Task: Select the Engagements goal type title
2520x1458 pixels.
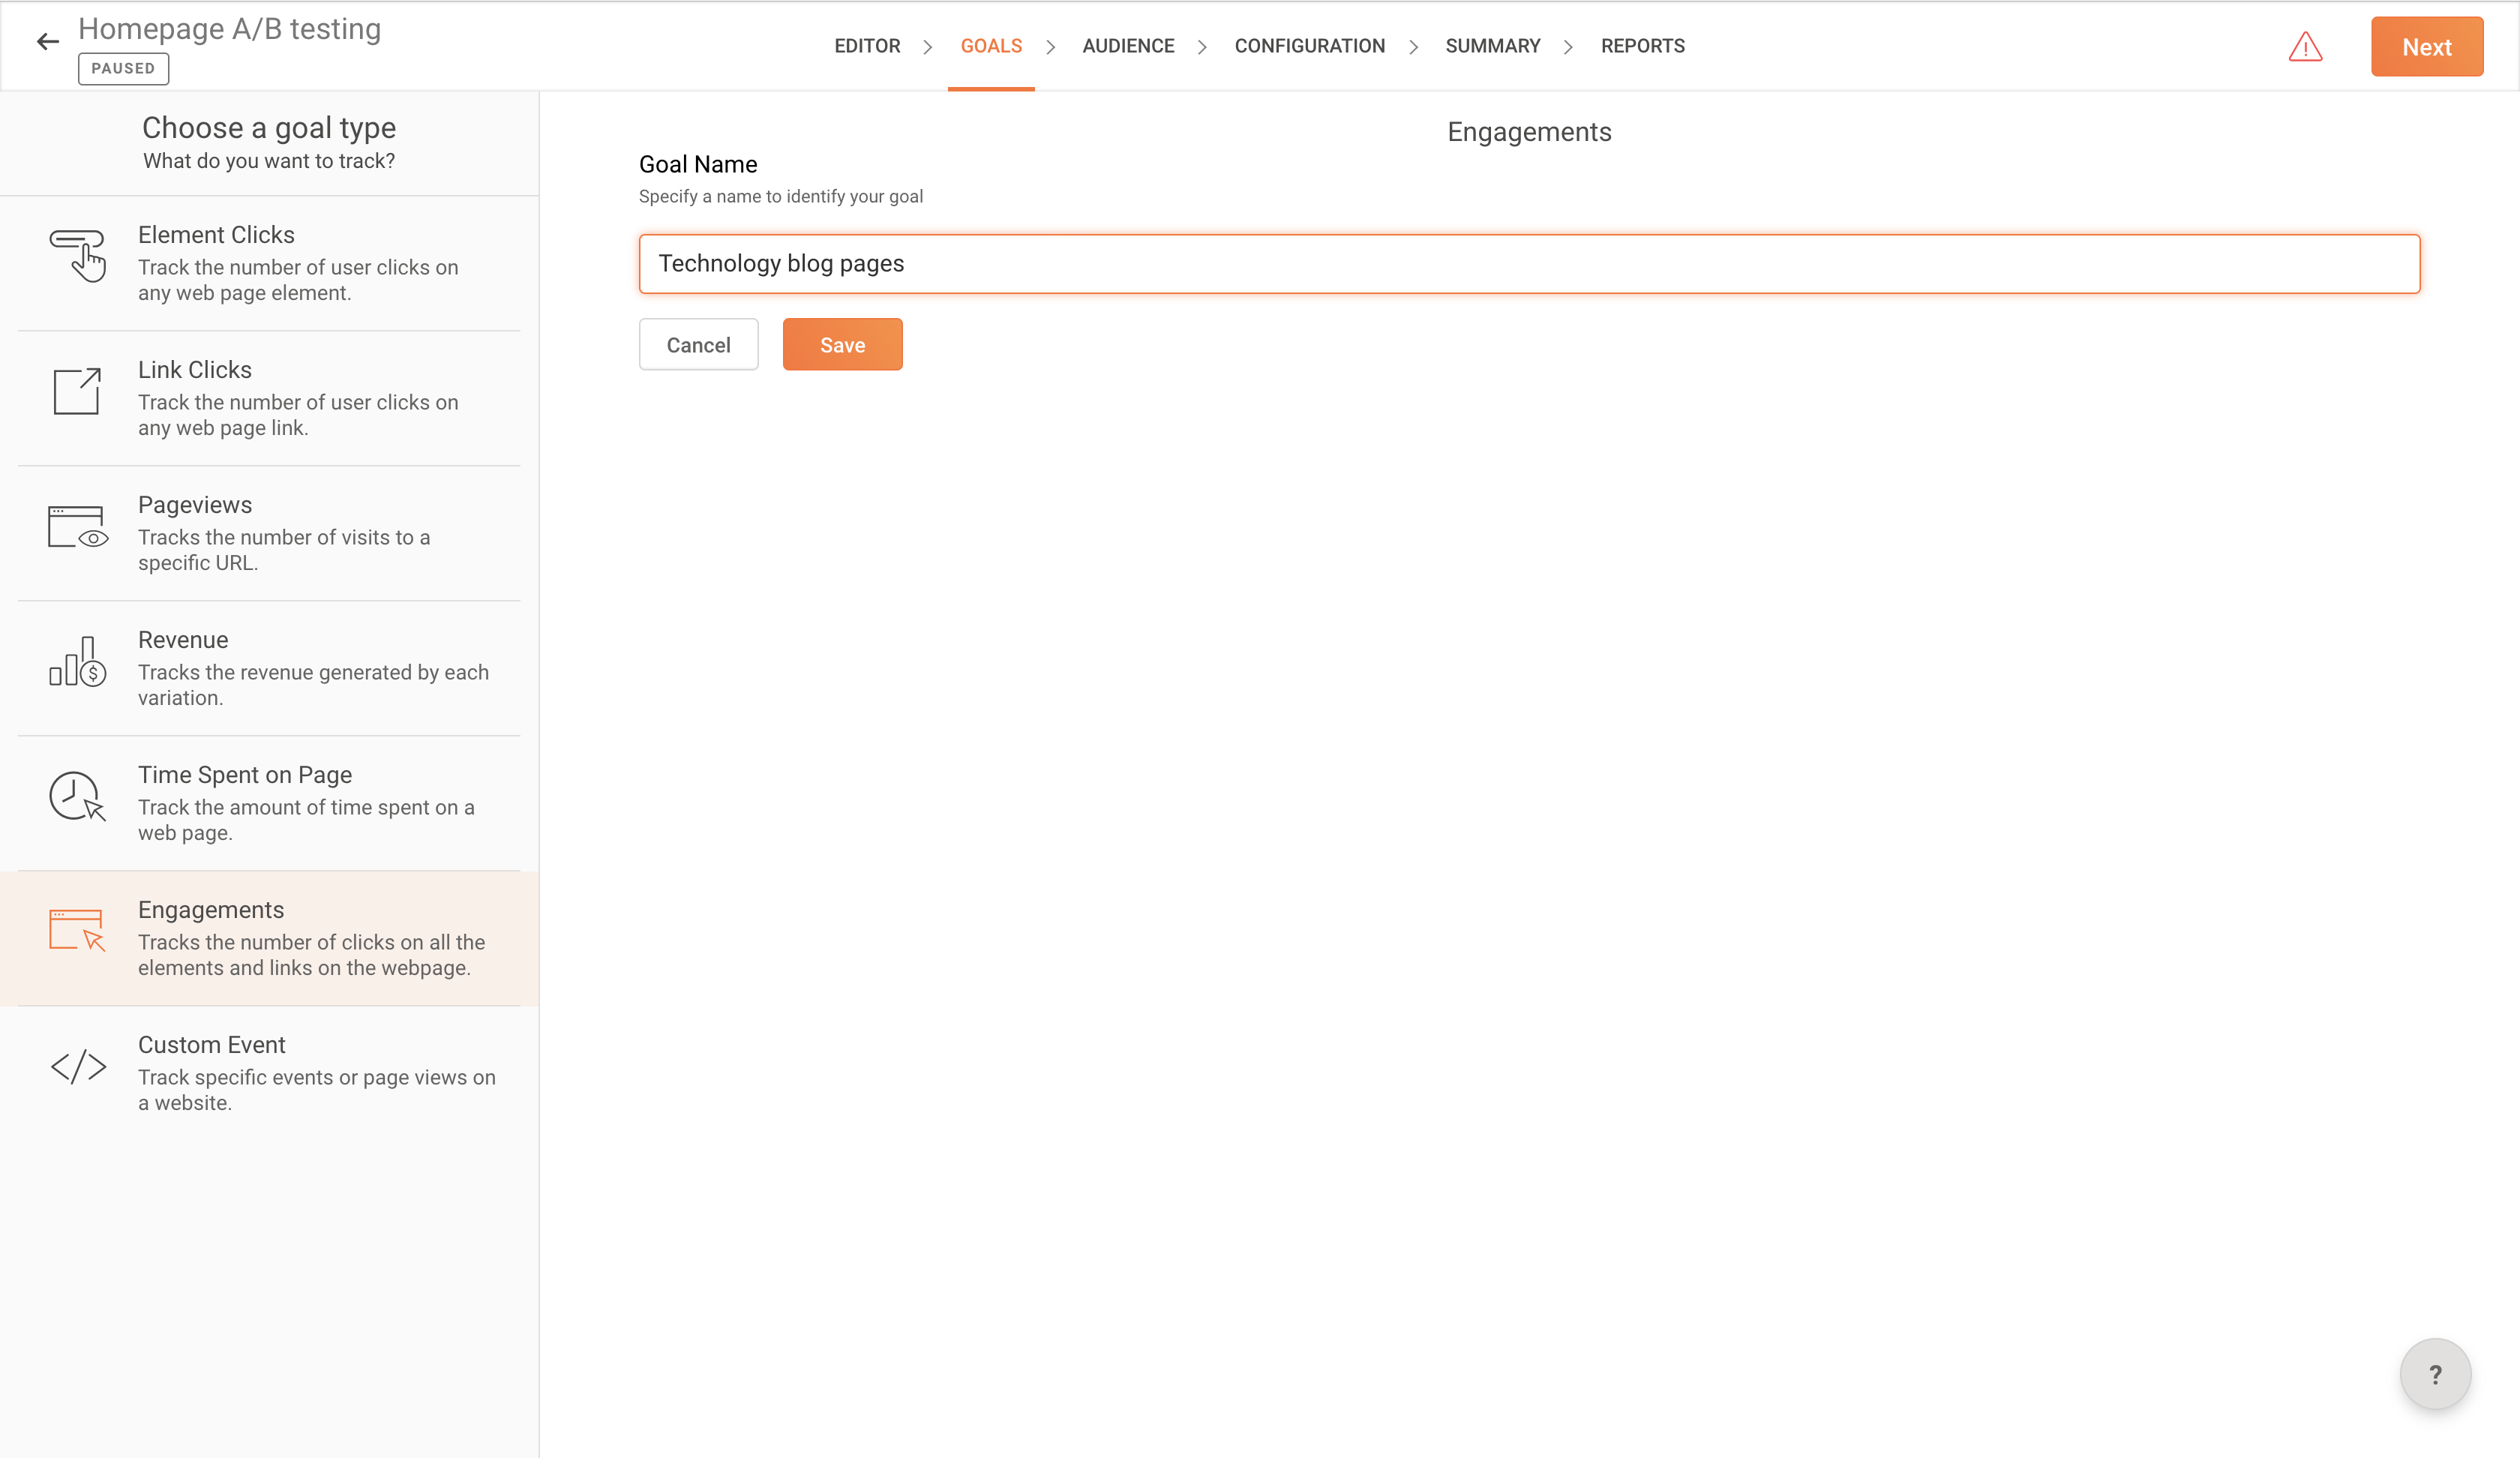Action: coord(211,910)
